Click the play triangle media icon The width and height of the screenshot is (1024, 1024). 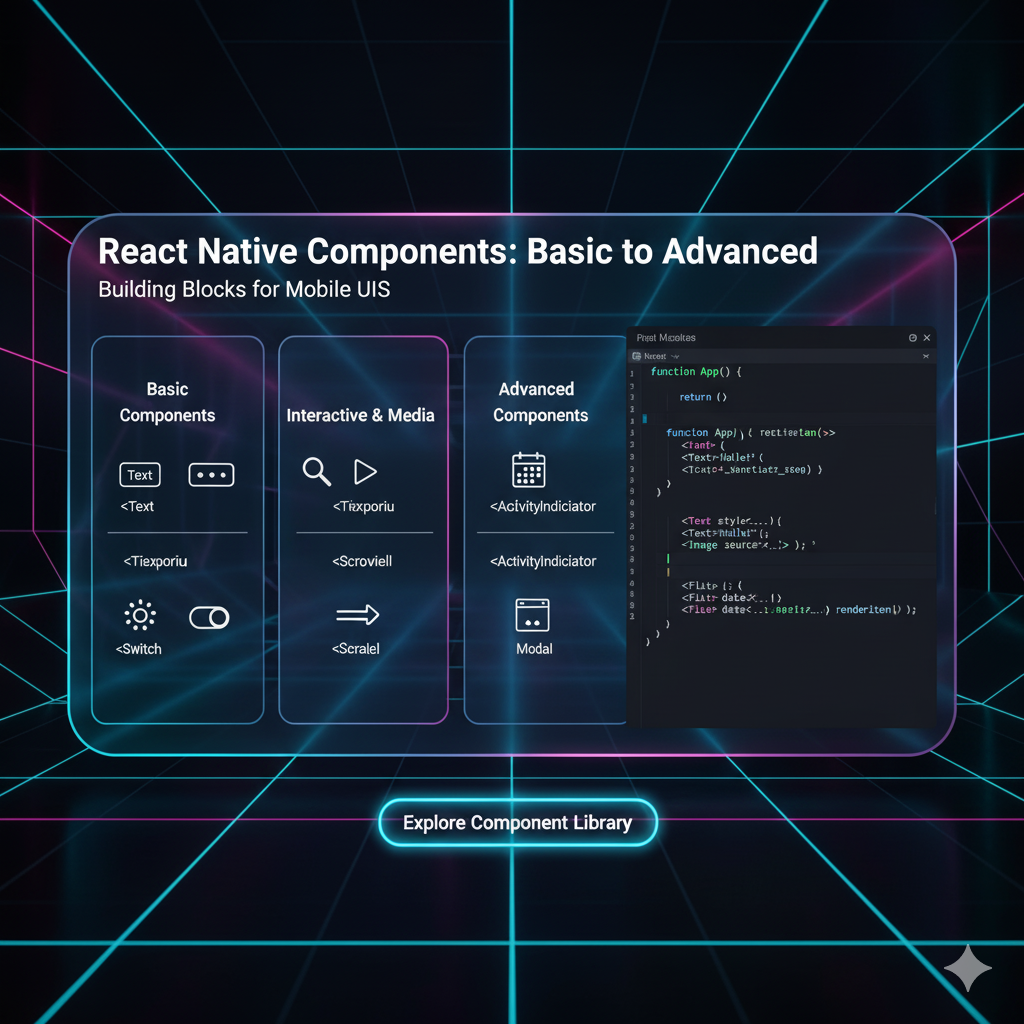[x=366, y=471]
